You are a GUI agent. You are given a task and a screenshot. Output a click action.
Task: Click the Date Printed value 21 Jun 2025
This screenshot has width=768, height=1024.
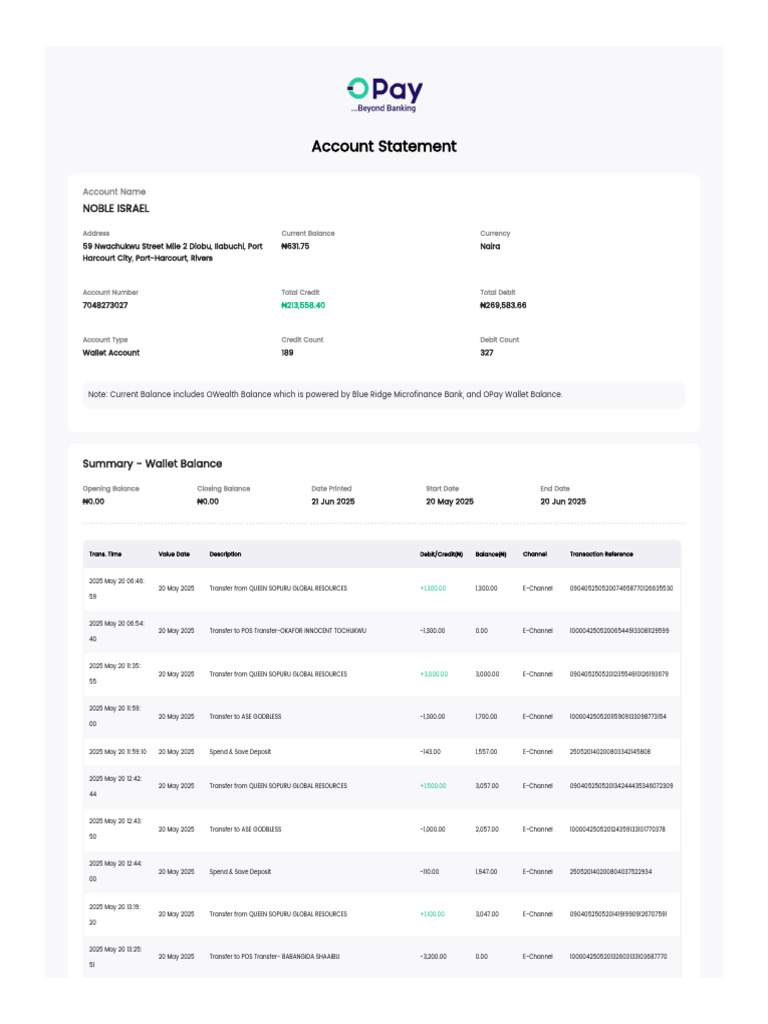[333, 501]
